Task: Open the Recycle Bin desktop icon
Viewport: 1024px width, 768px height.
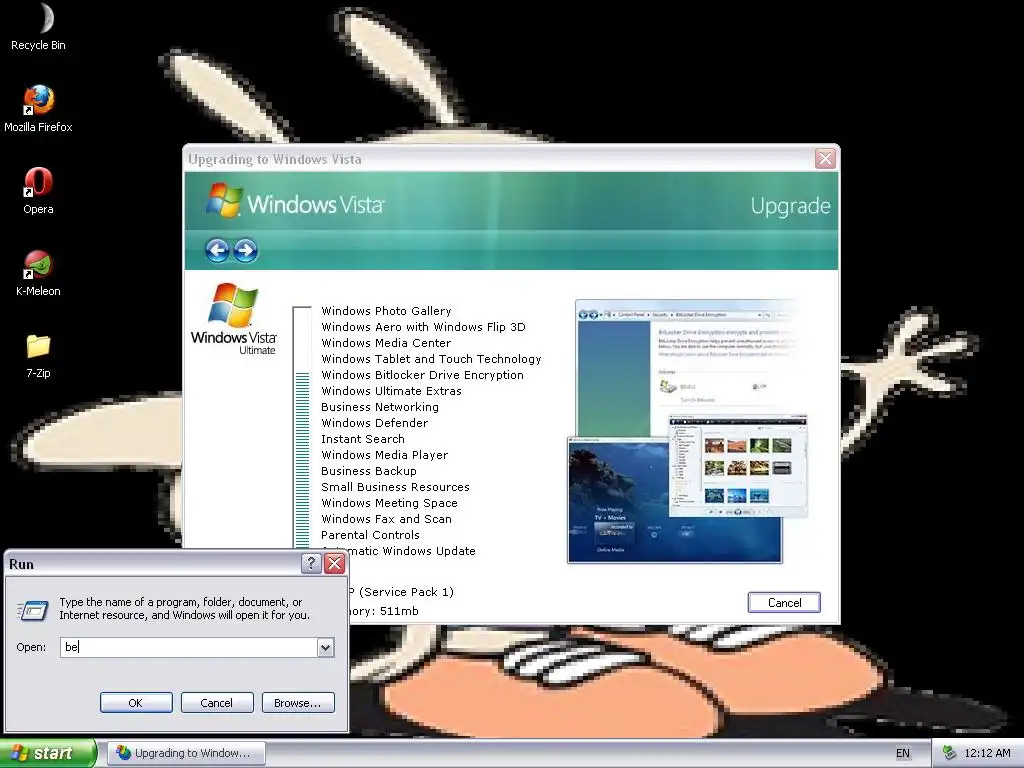Action: pyautogui.click(x=39, y=26)
